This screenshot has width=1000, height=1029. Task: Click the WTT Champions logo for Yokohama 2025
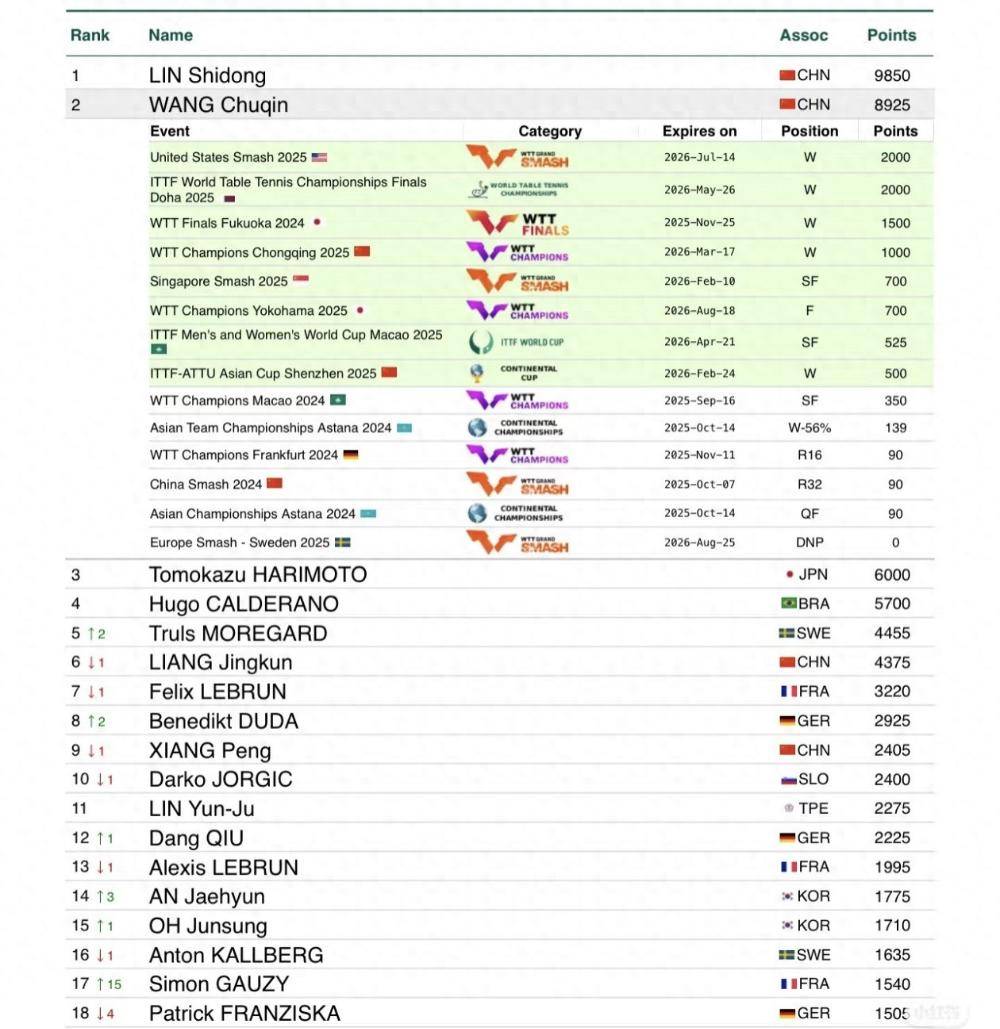click(x=517, y=310)
